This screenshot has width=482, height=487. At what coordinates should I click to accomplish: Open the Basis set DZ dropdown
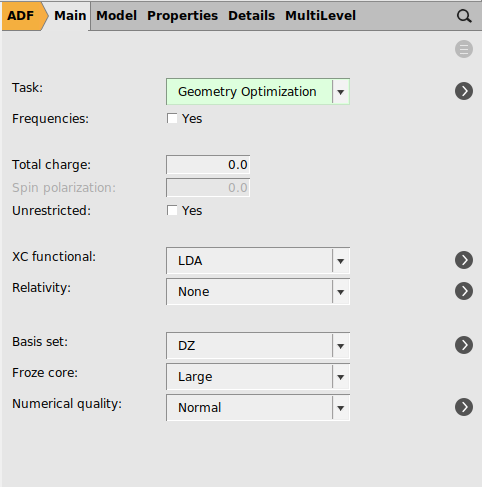[258, 346]
